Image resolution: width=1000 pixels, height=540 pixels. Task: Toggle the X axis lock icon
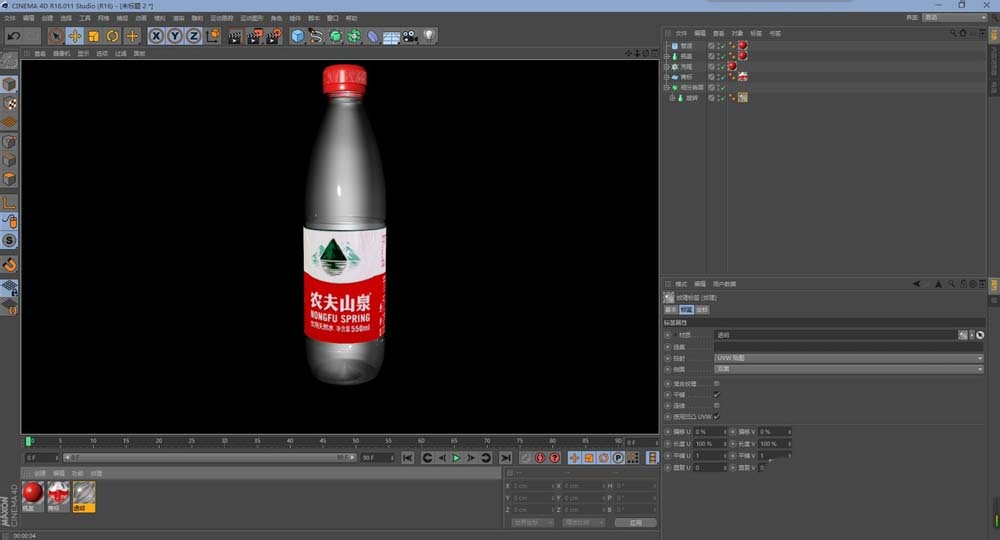156,36
